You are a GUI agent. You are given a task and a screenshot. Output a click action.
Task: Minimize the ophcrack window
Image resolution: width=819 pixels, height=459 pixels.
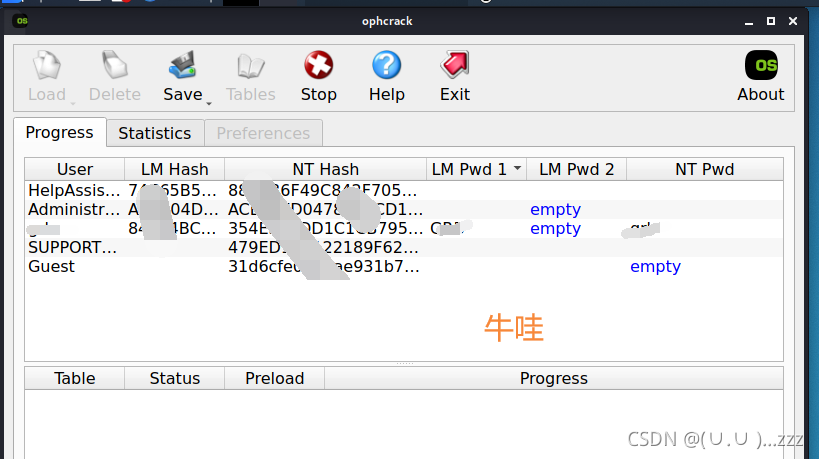tap(749, 21)
